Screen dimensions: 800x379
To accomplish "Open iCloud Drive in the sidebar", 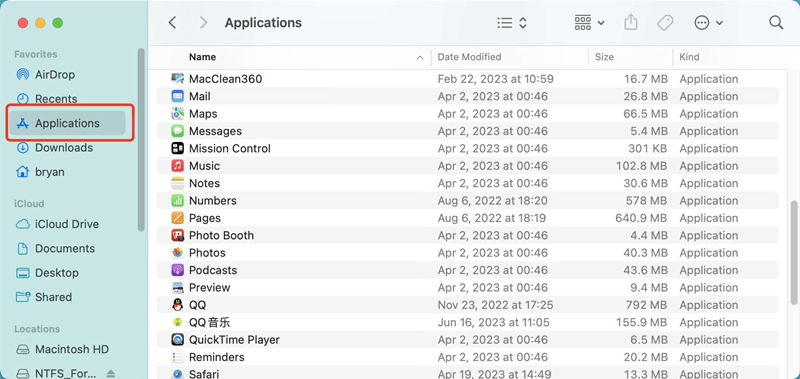I will point(67,224).
